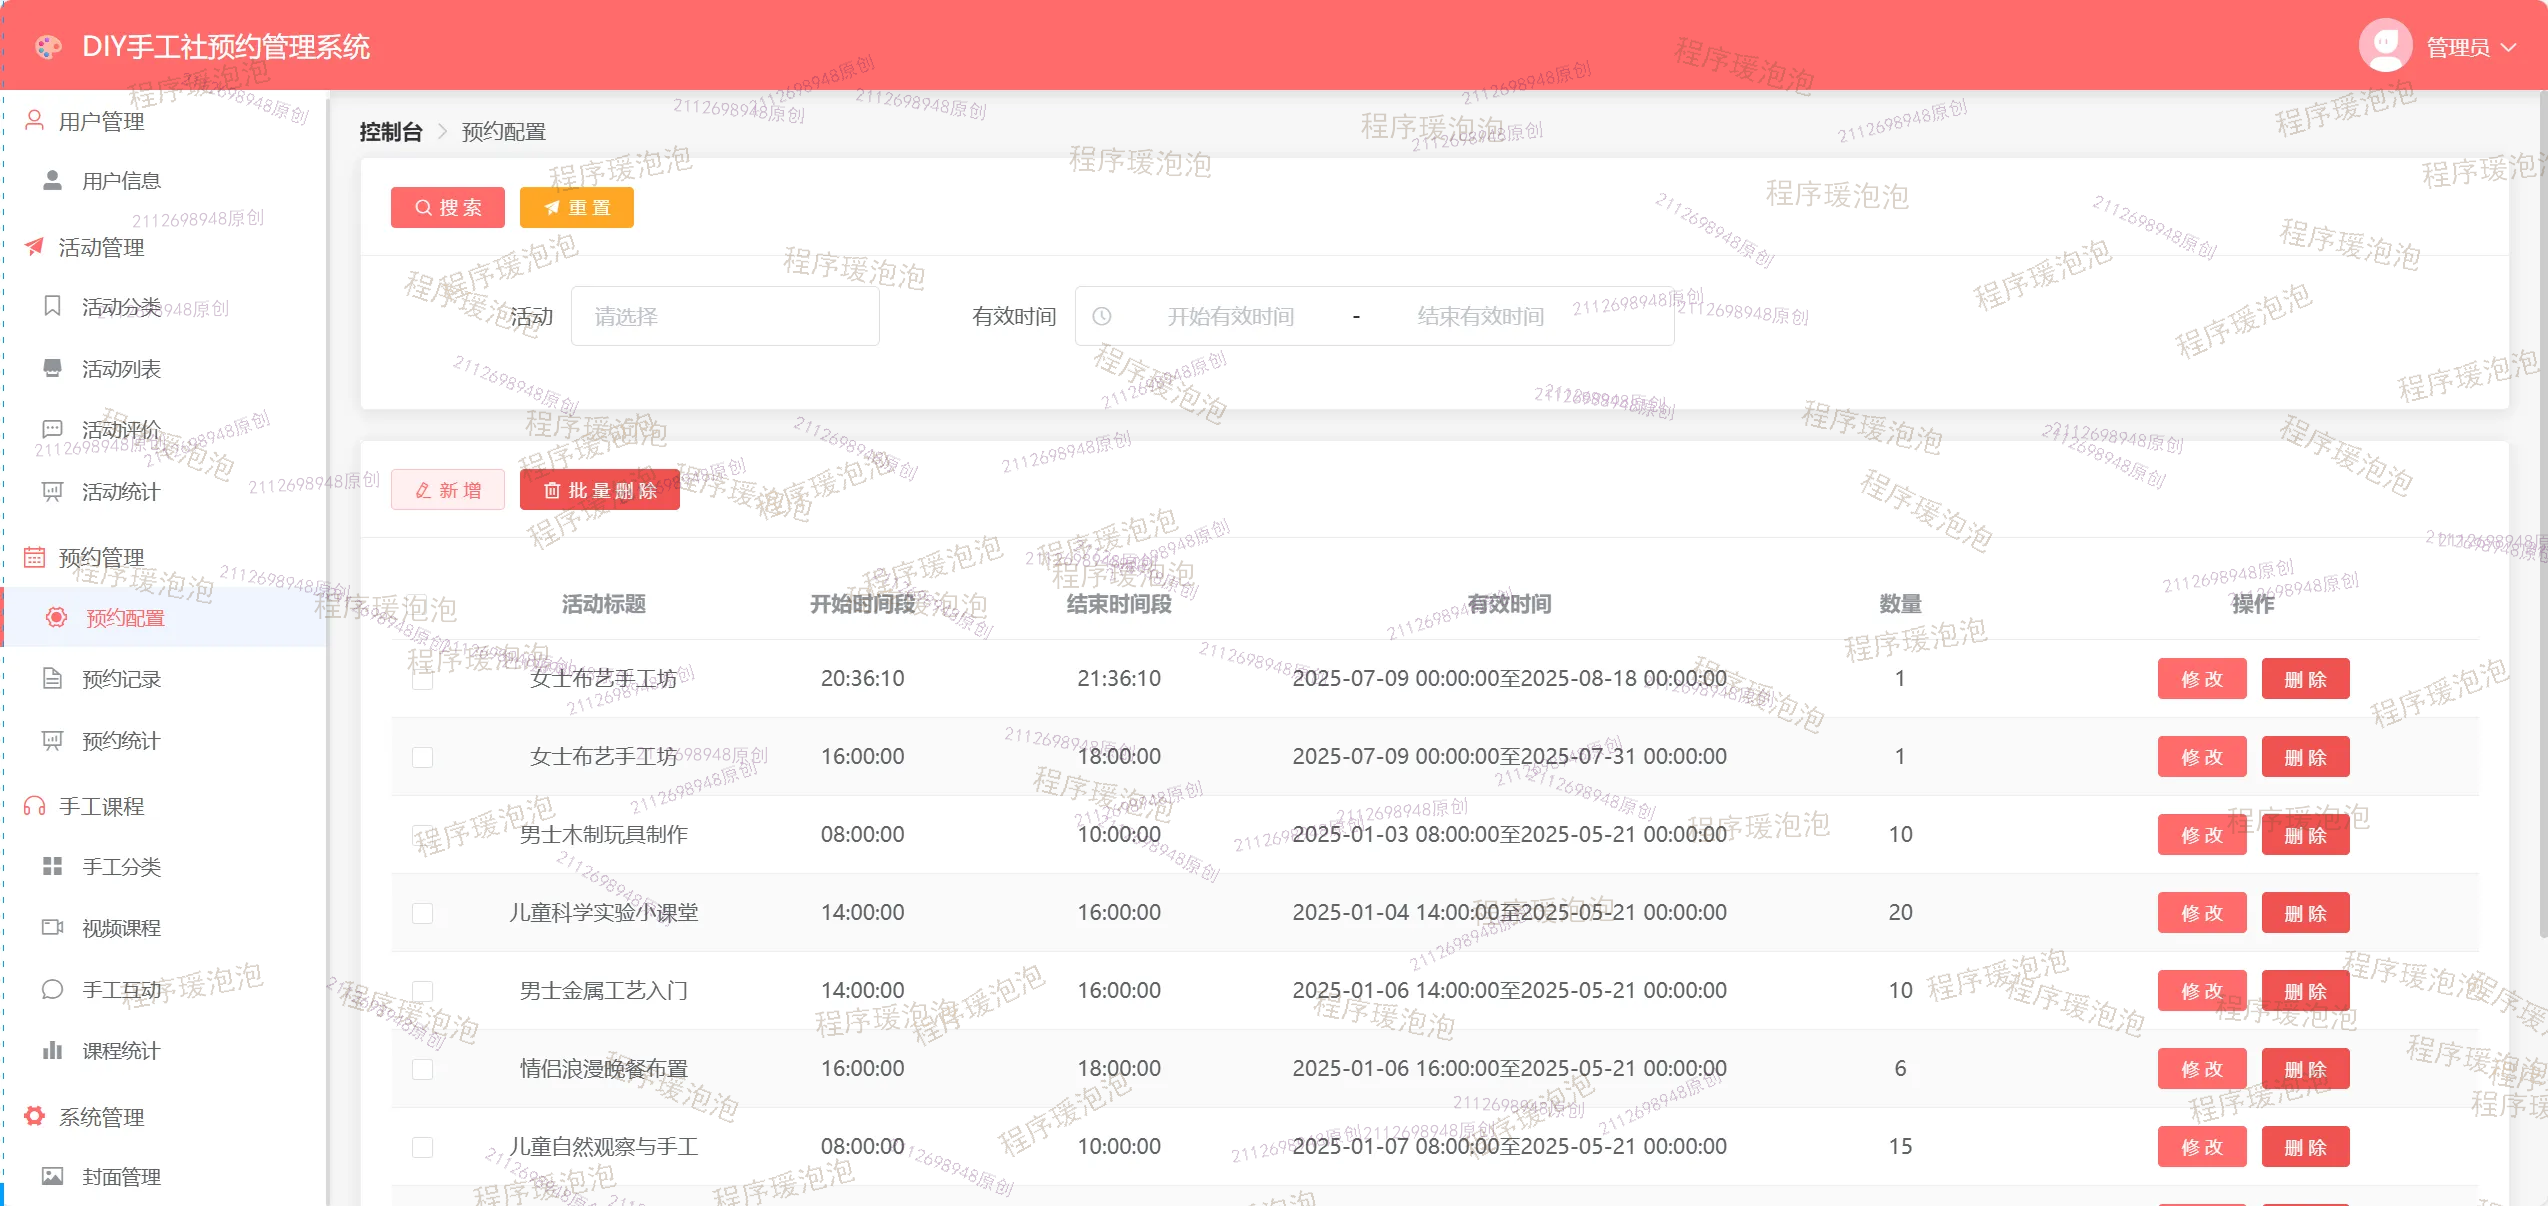Screen dimensions: 2548x1206
Task: Click the document icon beside 预约记录
Action: coord(53,679)
